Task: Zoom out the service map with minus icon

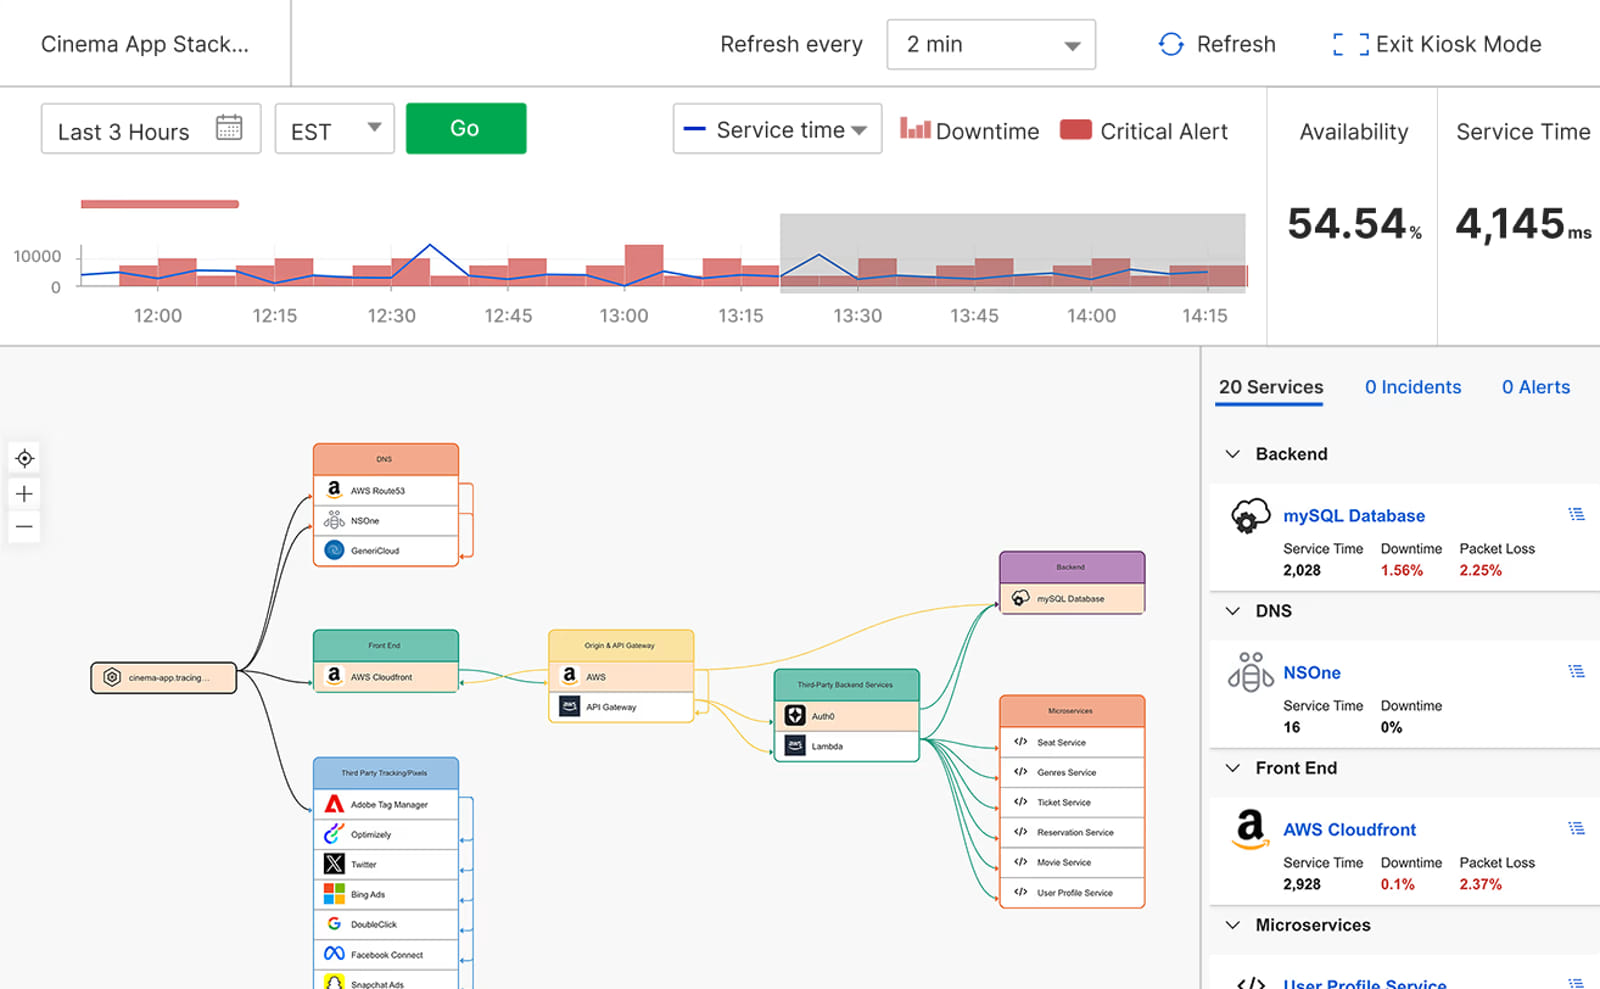Action: coord(24,527)
